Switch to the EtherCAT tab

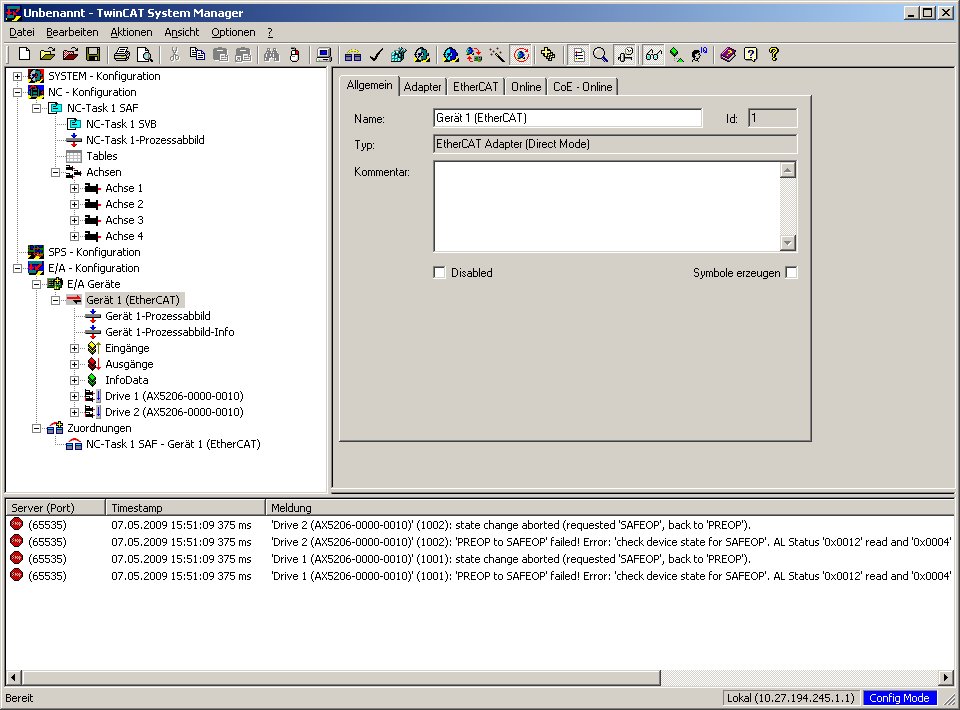[x=476, y=87]
